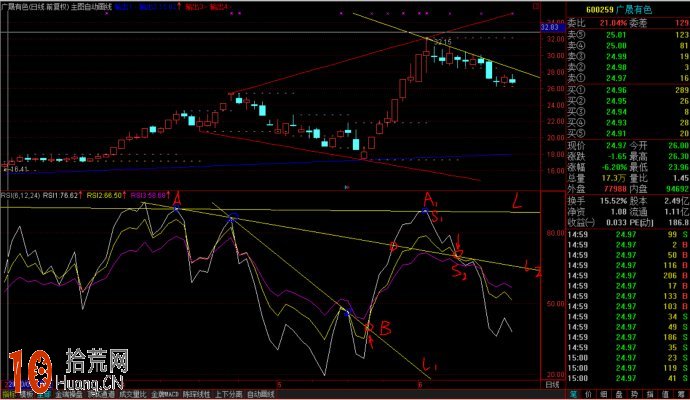Select the 笔 tick detail tab
The height and width of the screenshot is (400, 690).
(x=573, y=394)
